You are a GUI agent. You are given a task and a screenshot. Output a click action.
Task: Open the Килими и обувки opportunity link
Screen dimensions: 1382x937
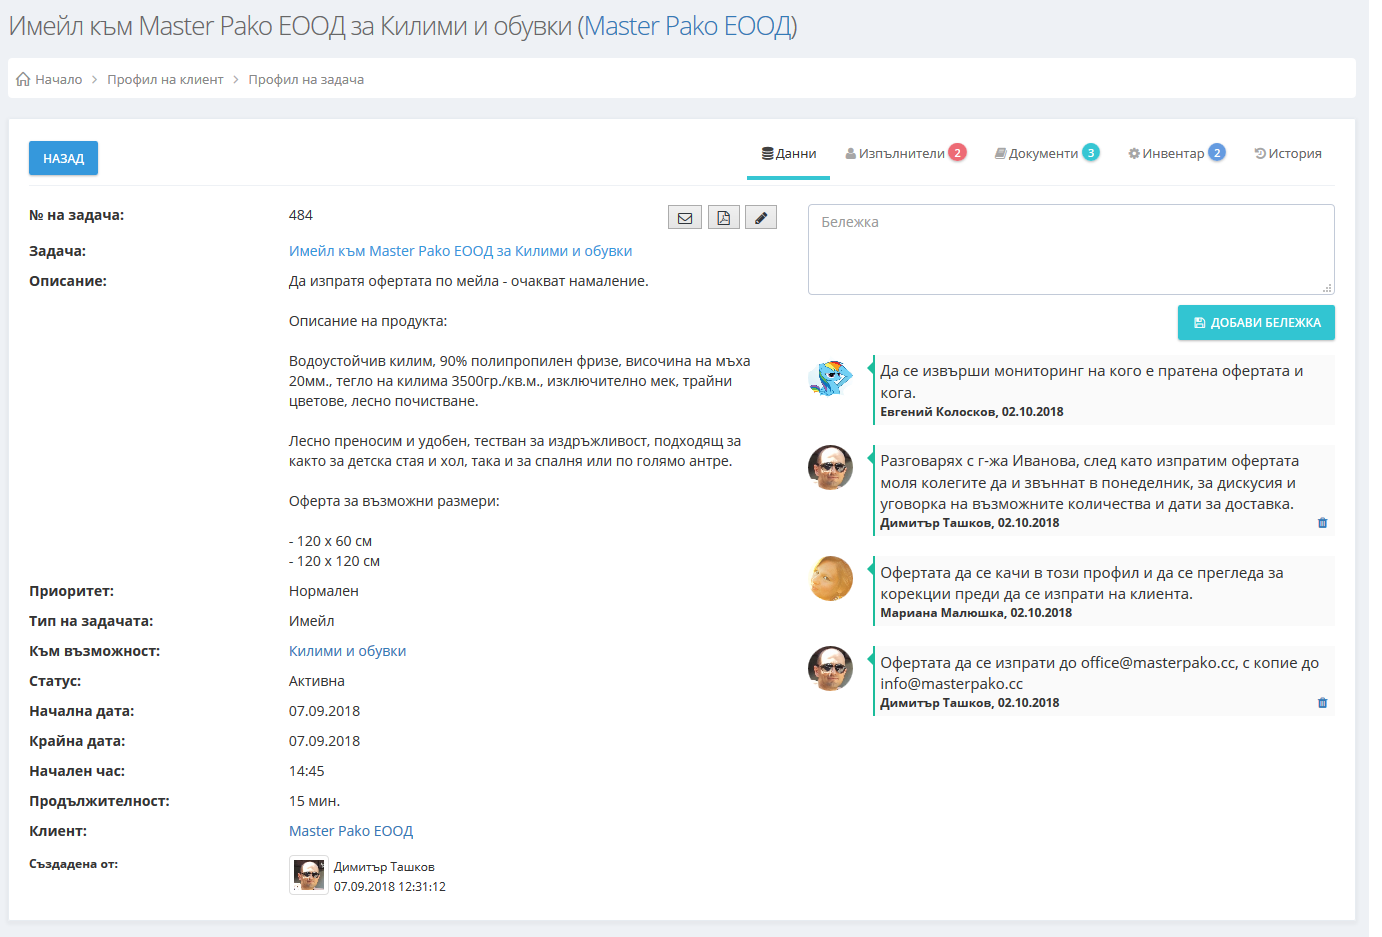coord(347,651)
